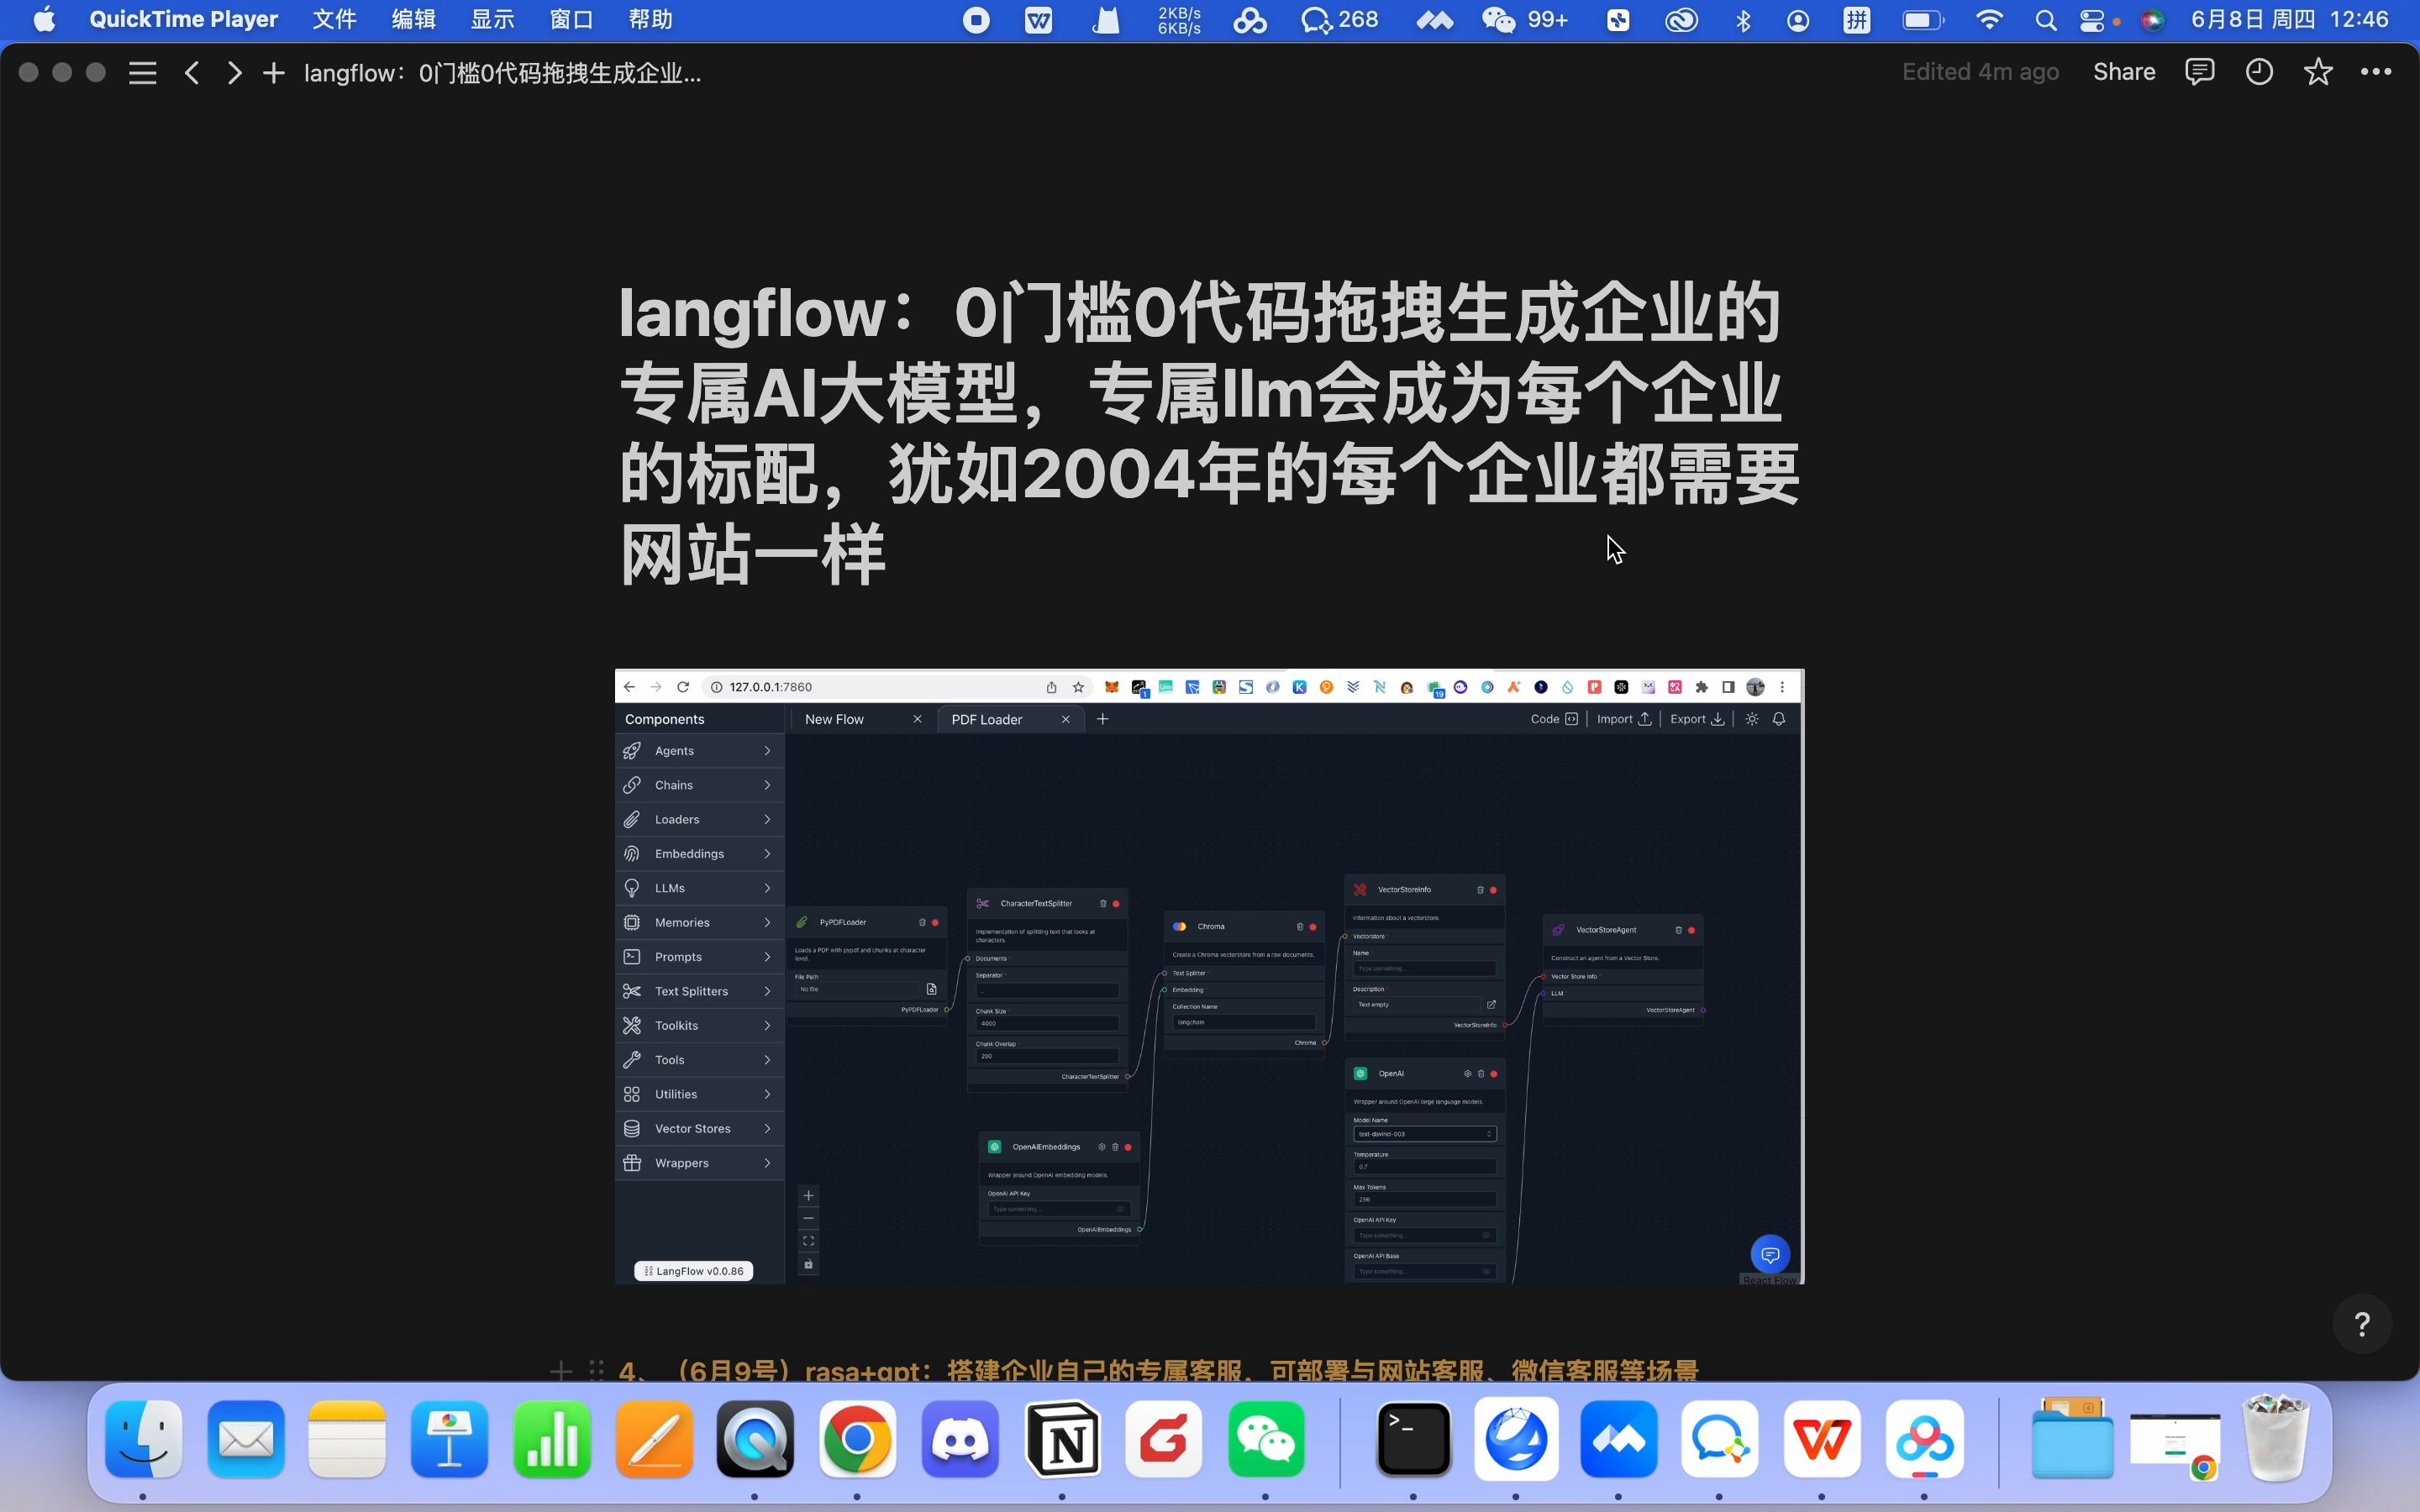This screenshot has width=2420, height=1512.
Task: Open the WPS Office Dock icon
Action: (x=1821, y=1440)
